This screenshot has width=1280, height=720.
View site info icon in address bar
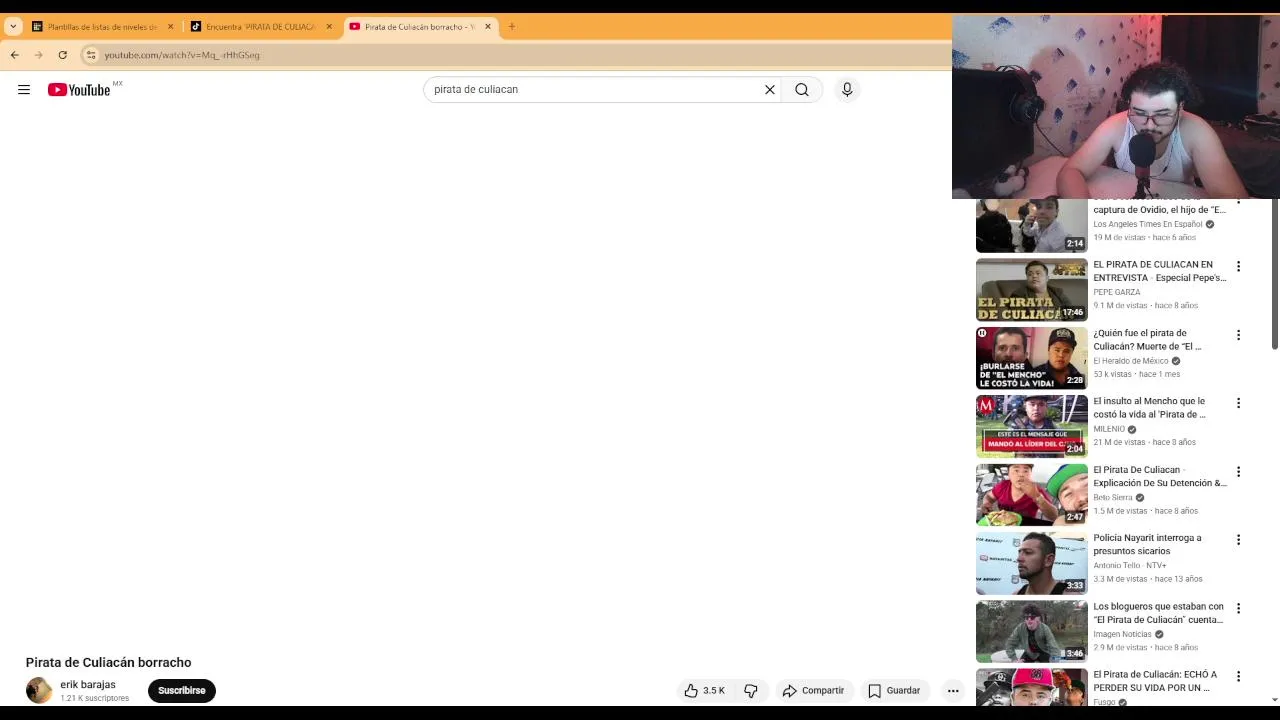[x=91, y=55]
